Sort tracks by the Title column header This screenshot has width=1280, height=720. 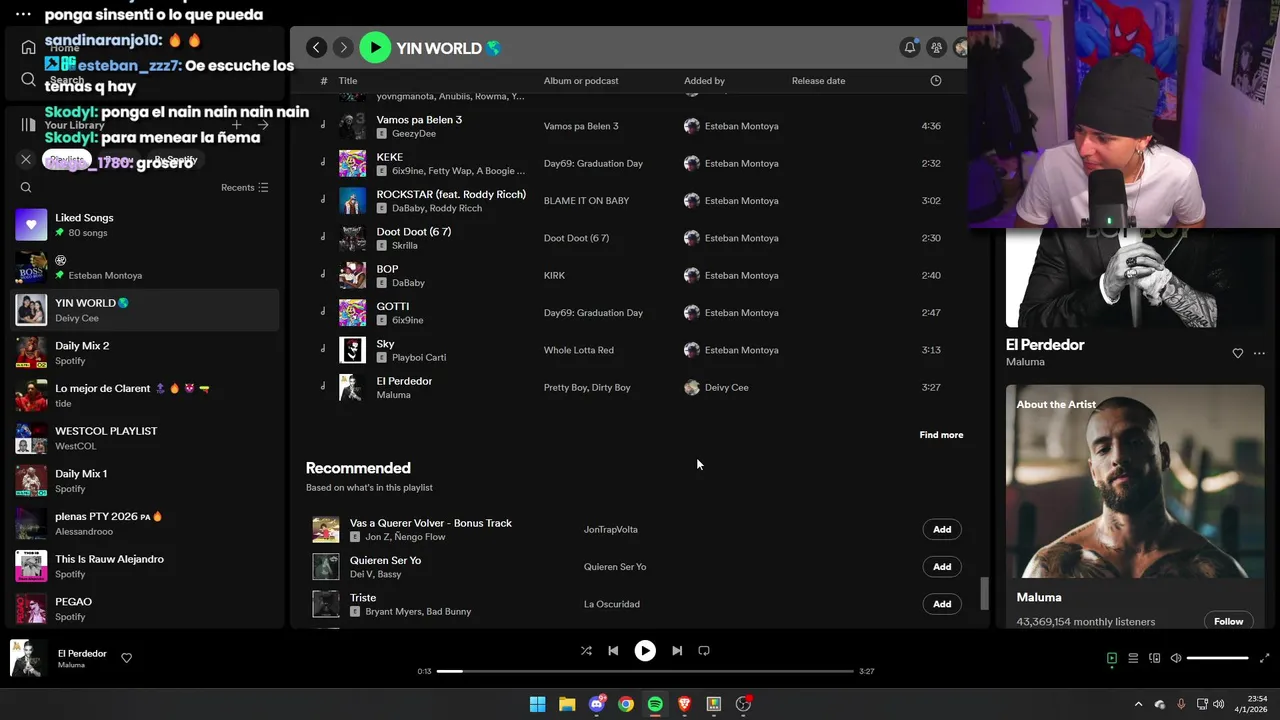coord(348,81)
